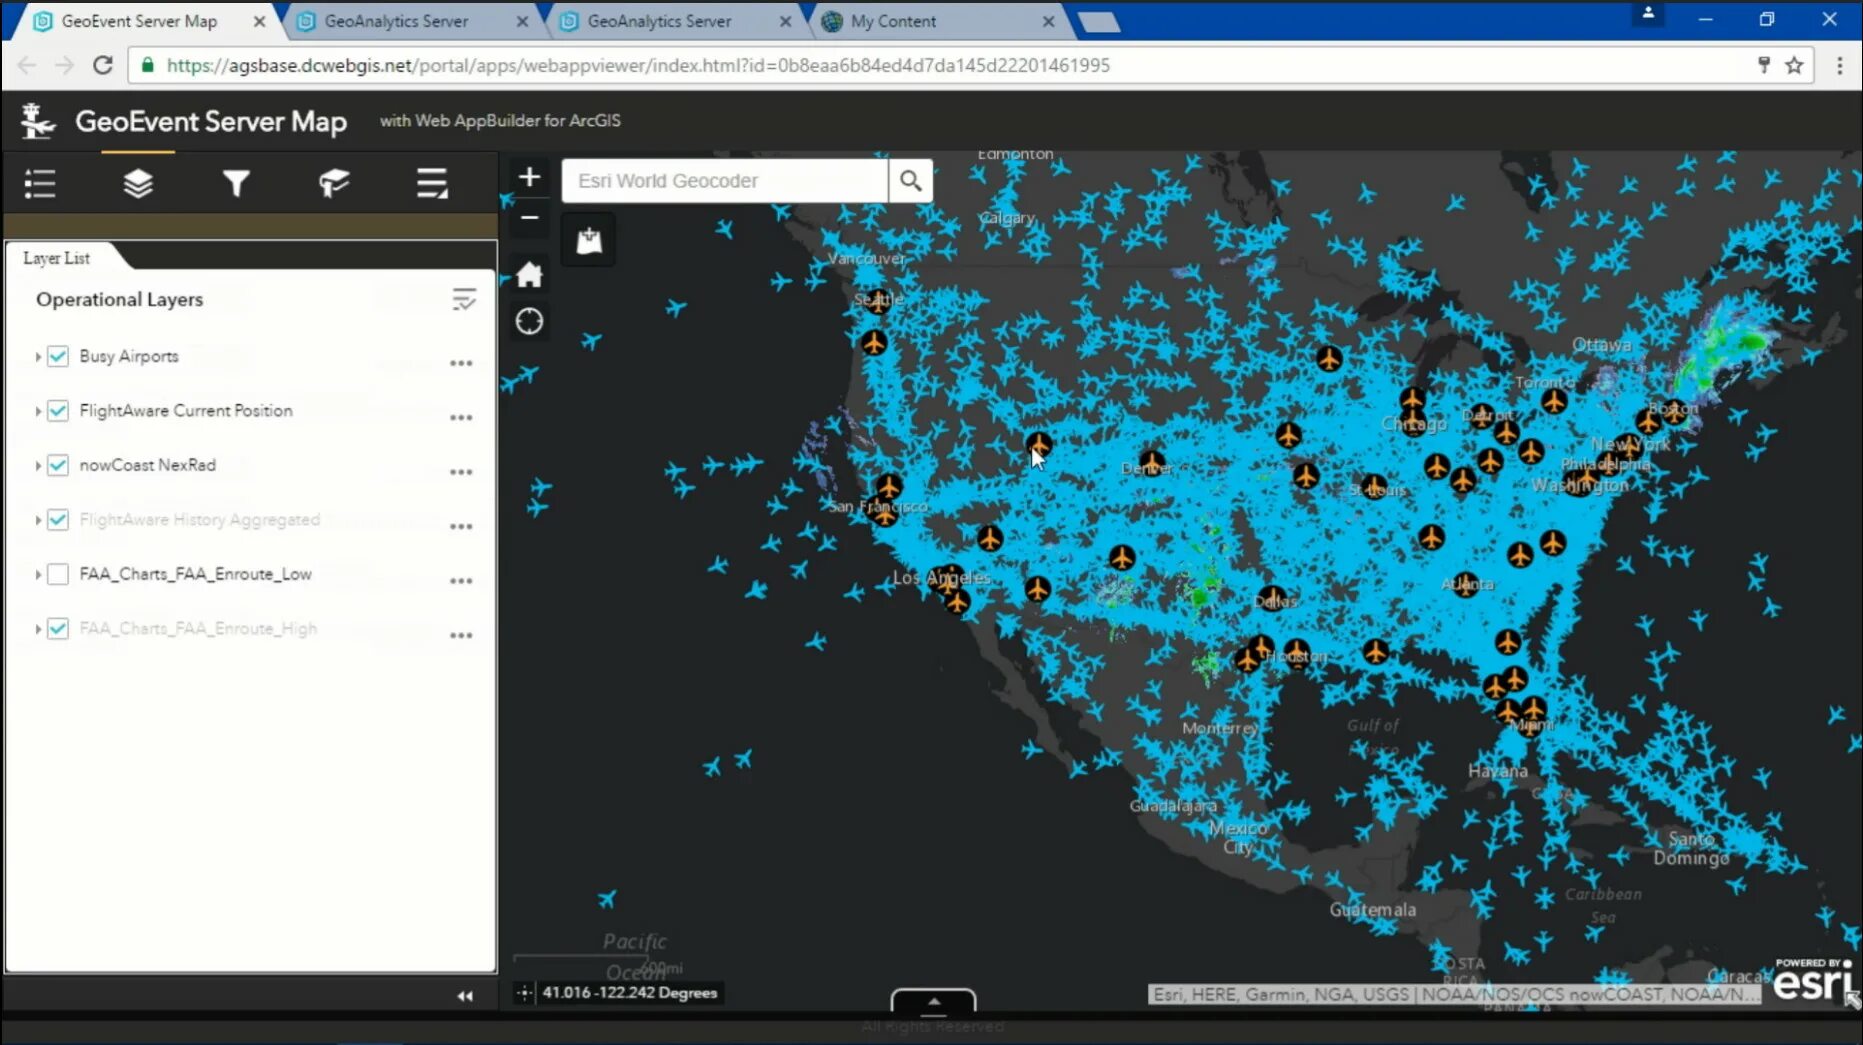1863x1045 pixels.
Task: Expand FlightAware Current Position layer
Action: [38, 411]
